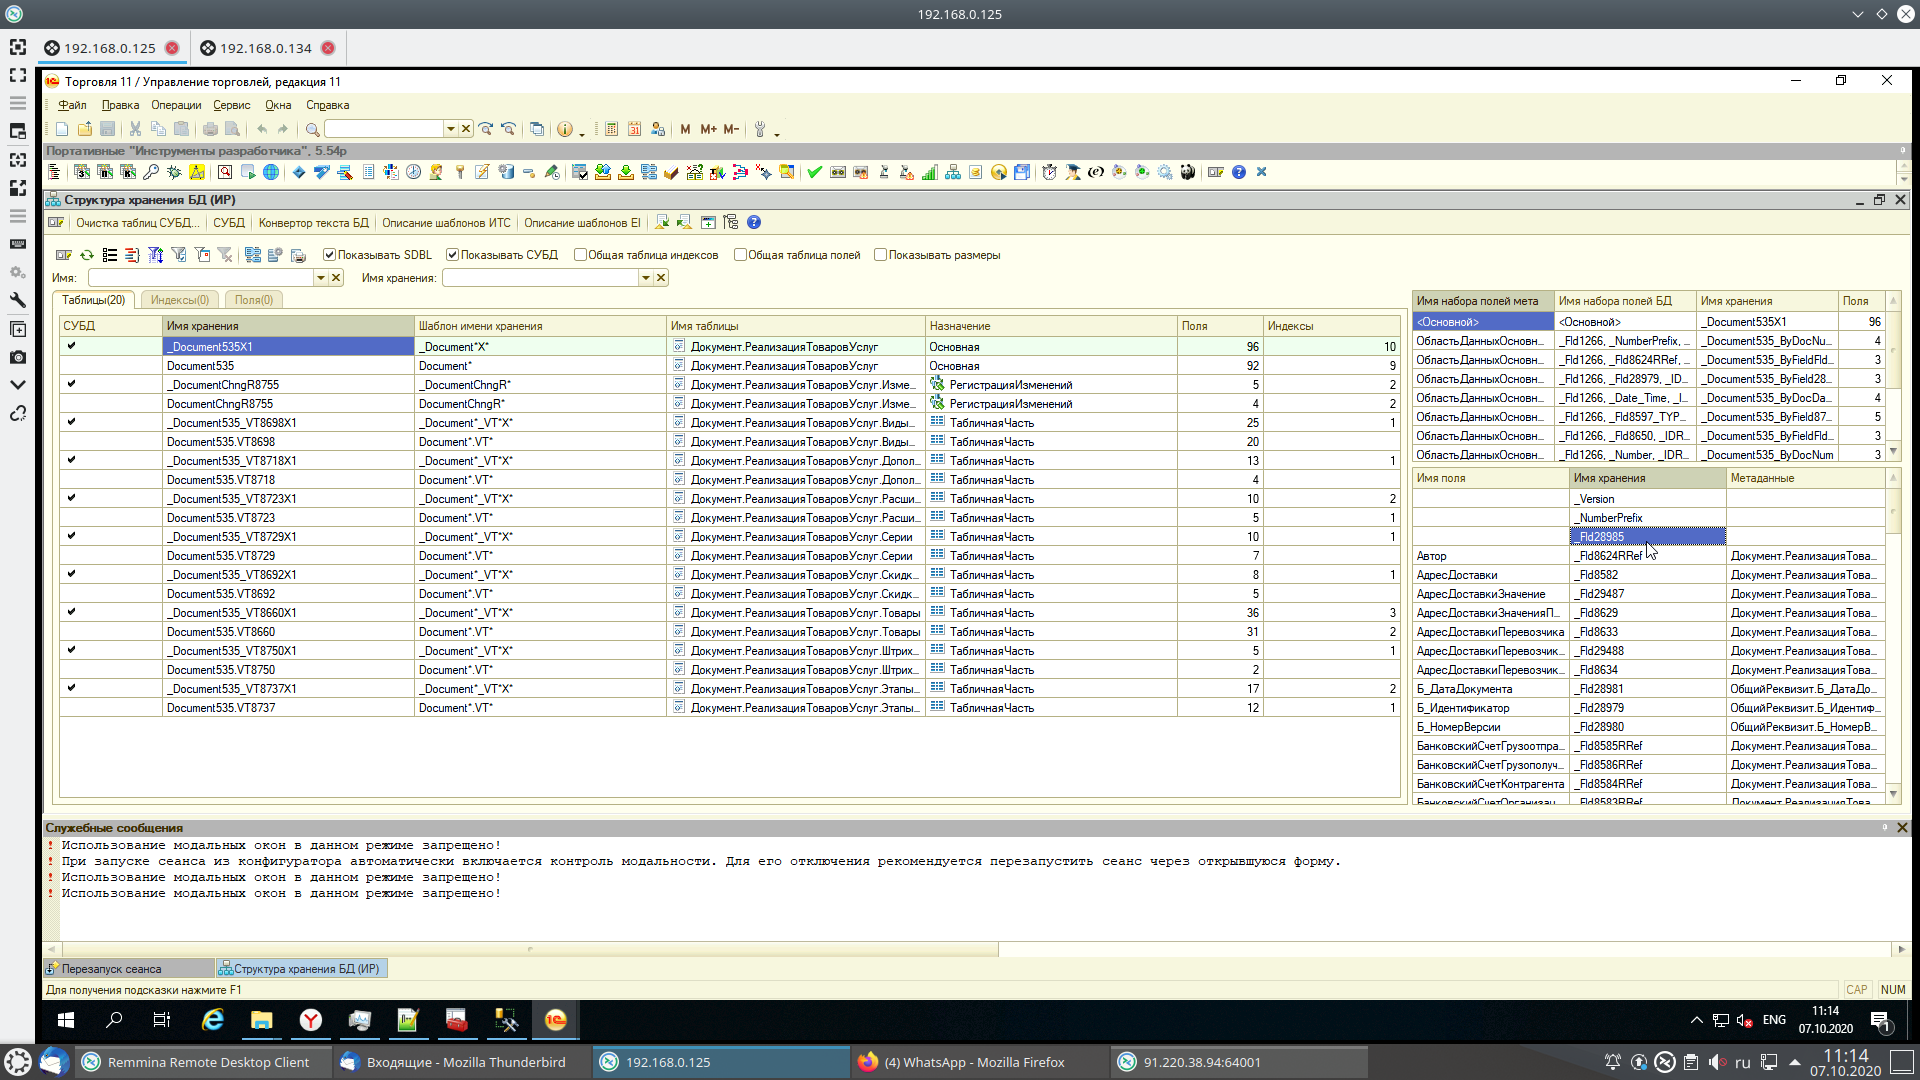Switch to the Индексы(0) tab
The width and height of the screenshot is (1920, 1080).
coord(179,300)
